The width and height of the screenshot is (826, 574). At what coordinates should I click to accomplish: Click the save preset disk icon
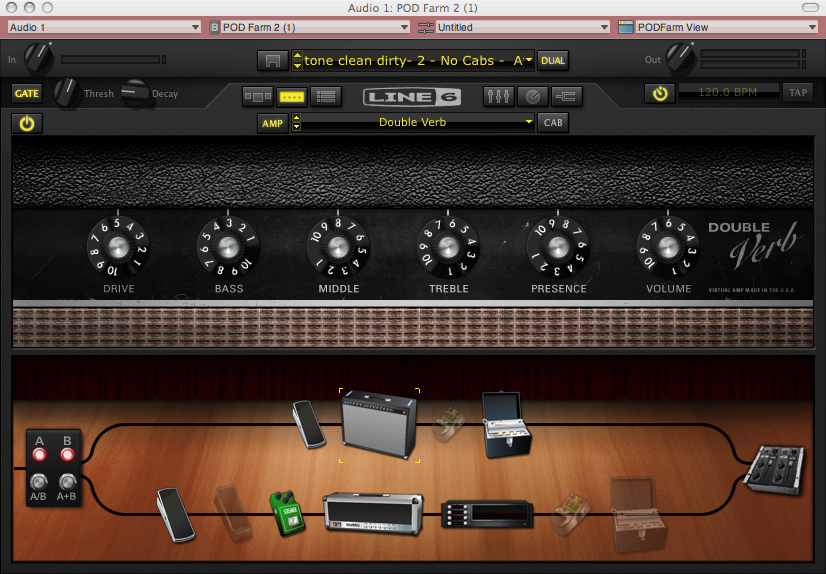(x=271, y=61)
